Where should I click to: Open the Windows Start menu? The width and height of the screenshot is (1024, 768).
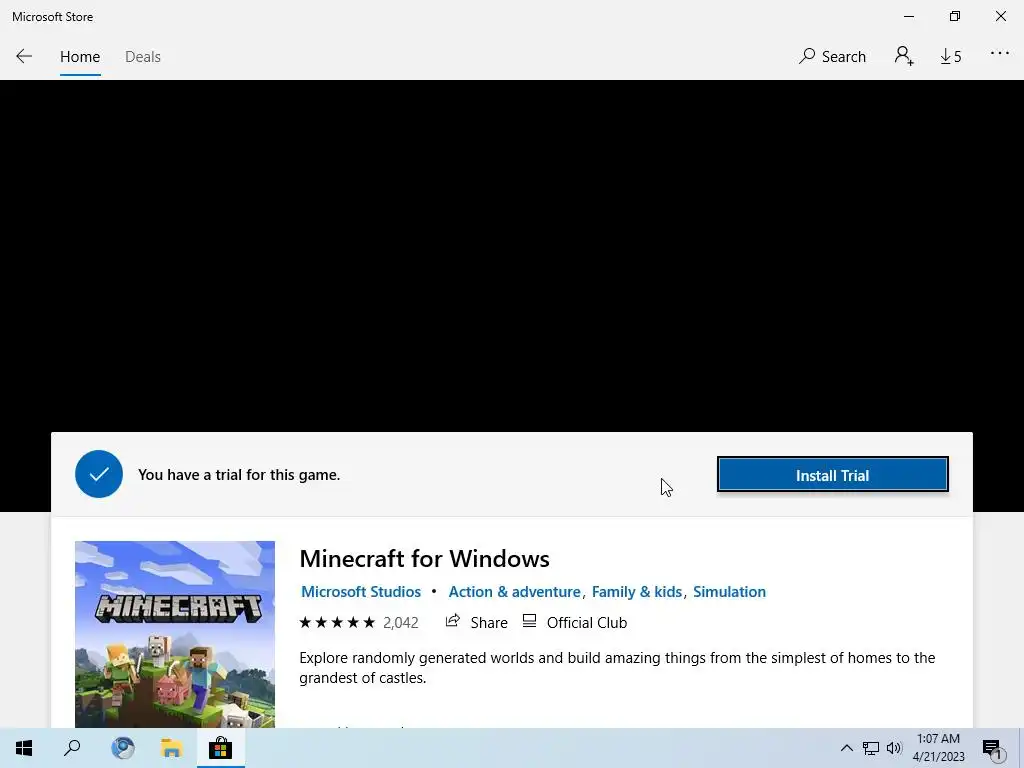[x=24, y=748]
